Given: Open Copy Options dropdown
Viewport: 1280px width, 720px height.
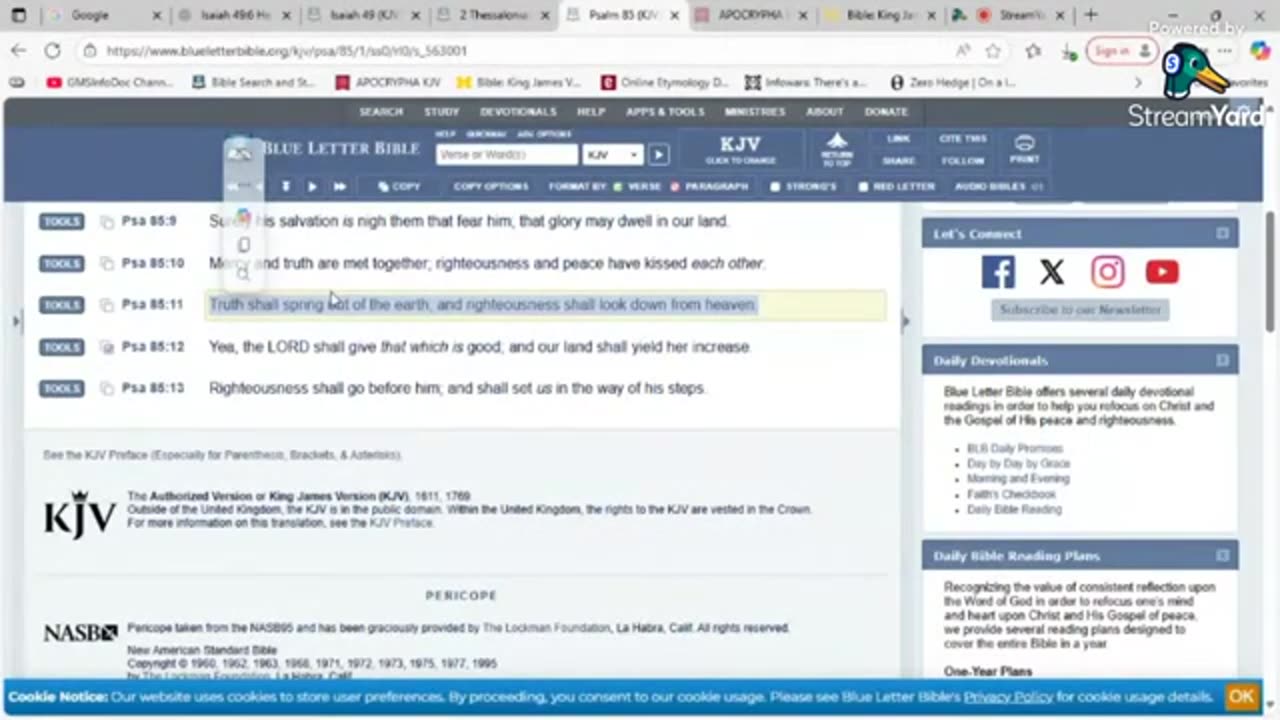Looking at the screenshot, I should [491, 187].
